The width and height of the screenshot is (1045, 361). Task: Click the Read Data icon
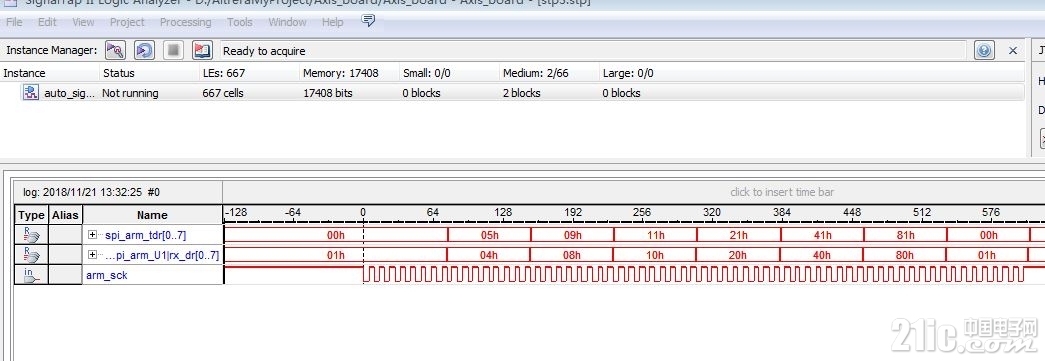(202, 50)
